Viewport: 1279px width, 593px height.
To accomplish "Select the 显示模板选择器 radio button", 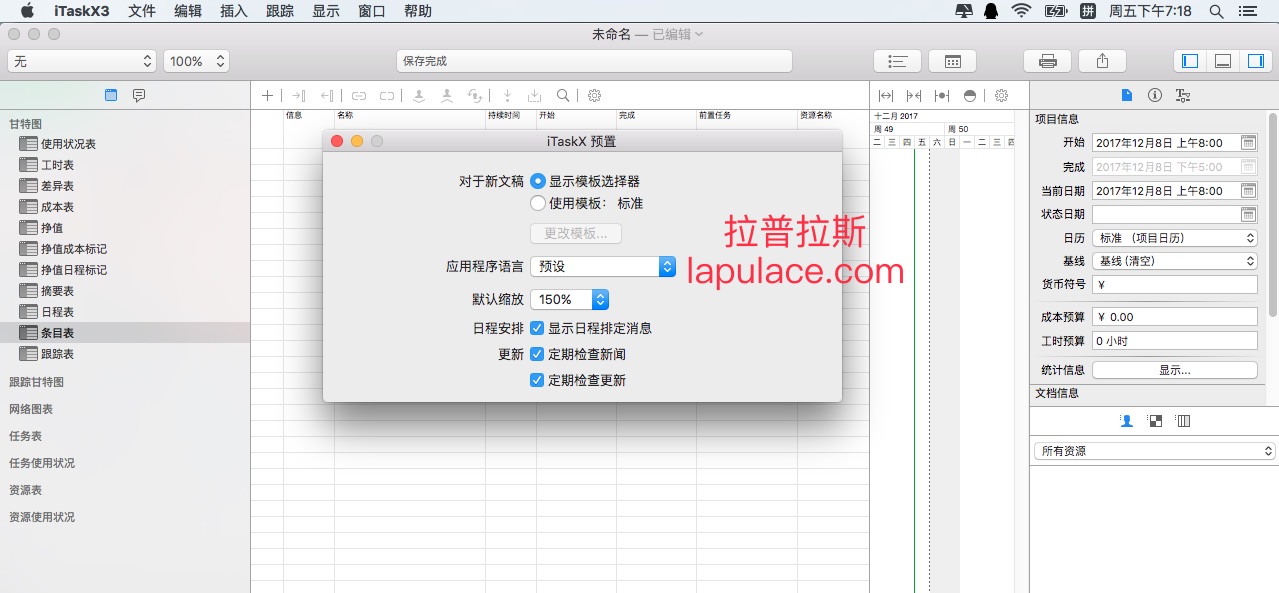I will [538, 181].
